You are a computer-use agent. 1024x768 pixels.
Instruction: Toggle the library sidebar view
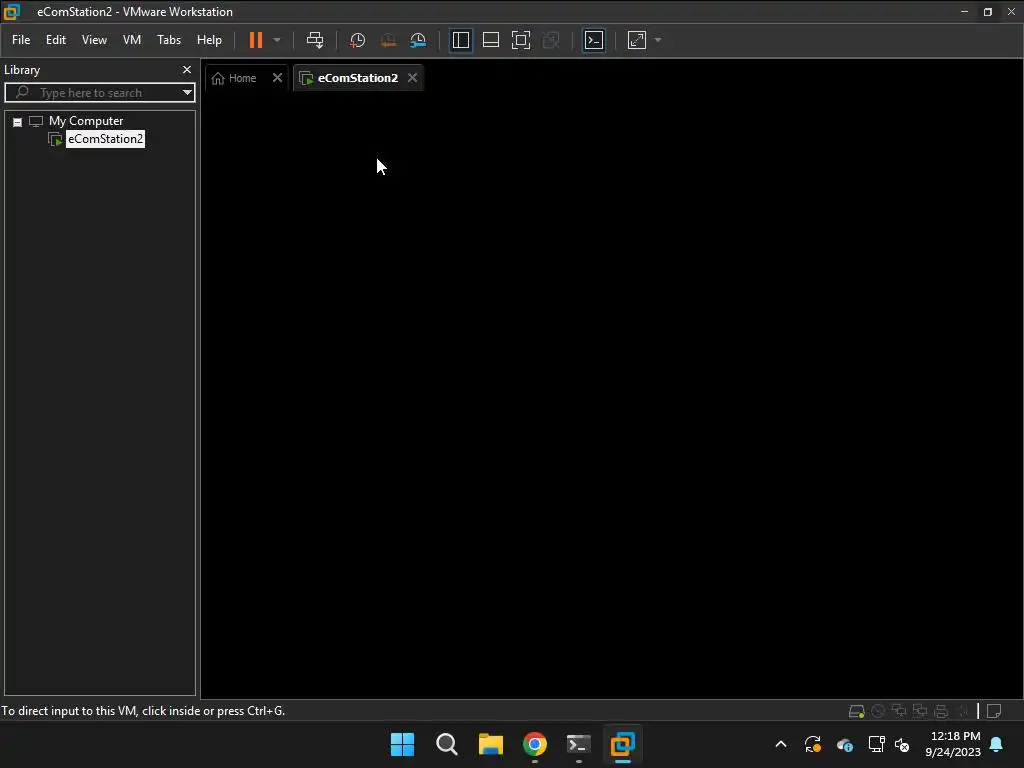[460, 40]
